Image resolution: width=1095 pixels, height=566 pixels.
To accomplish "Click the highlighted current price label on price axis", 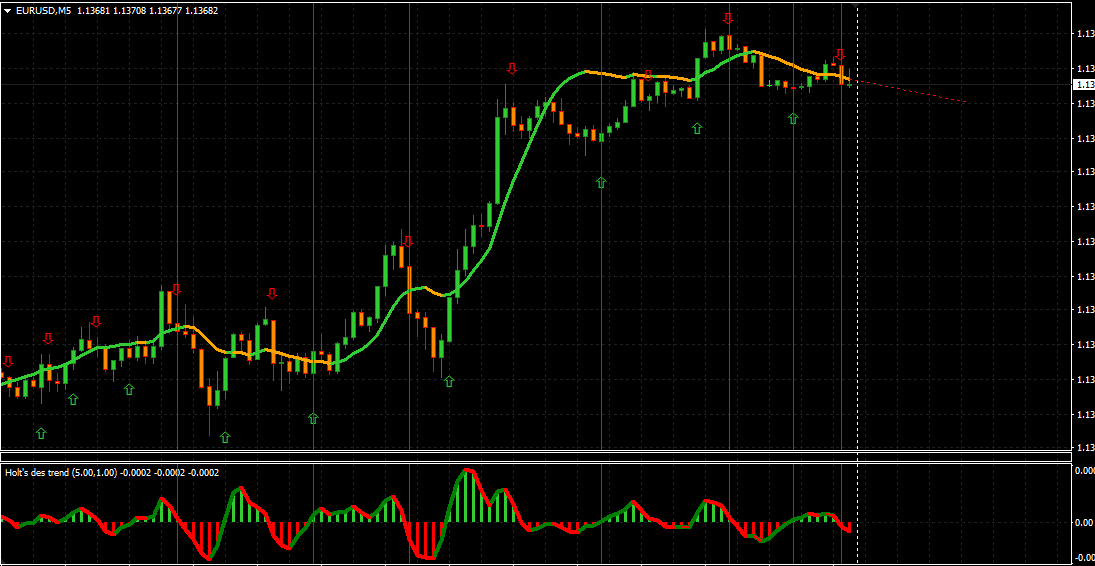I will (x=1083, y=84).
